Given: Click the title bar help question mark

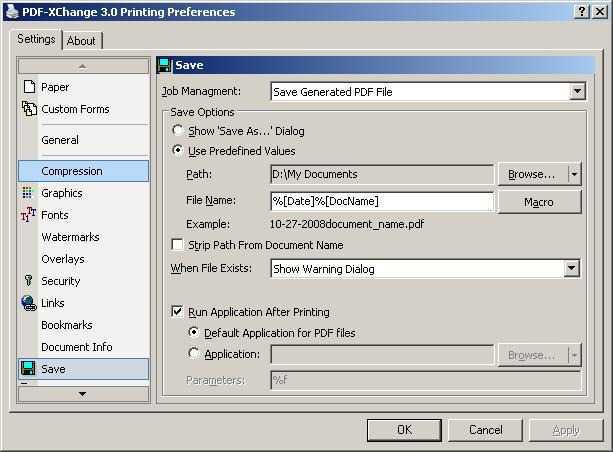Looking at the screenshot, I should 582,12.
